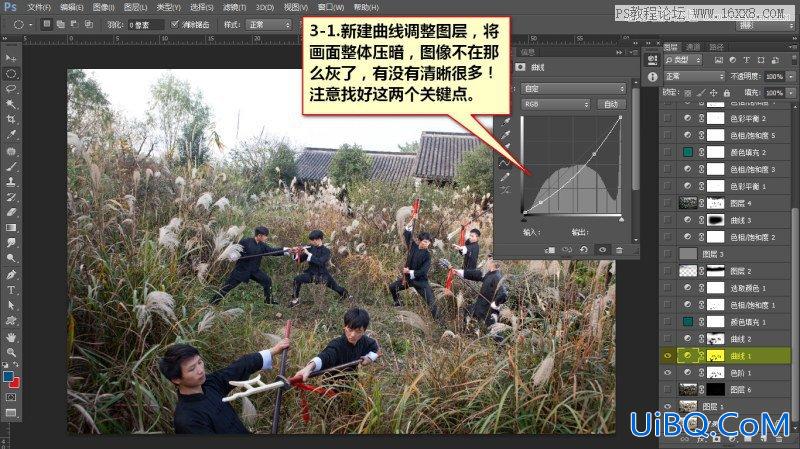Image resolution: width=800 pixels, height=449 pixels.
Task: Hide the 曲线 1 layer via eye icon
Action: (667, 356)
